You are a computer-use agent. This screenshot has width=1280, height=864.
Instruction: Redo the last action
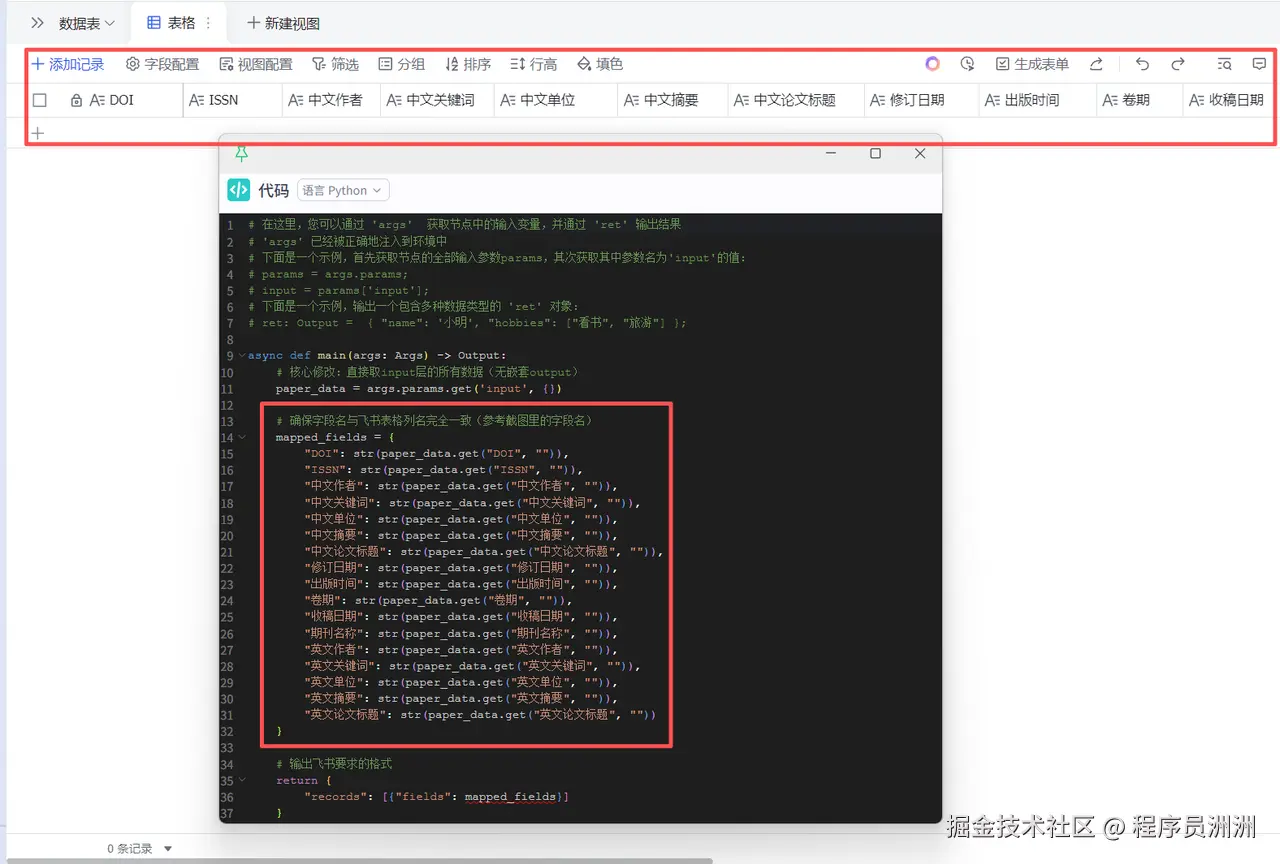coord(1178,64)
